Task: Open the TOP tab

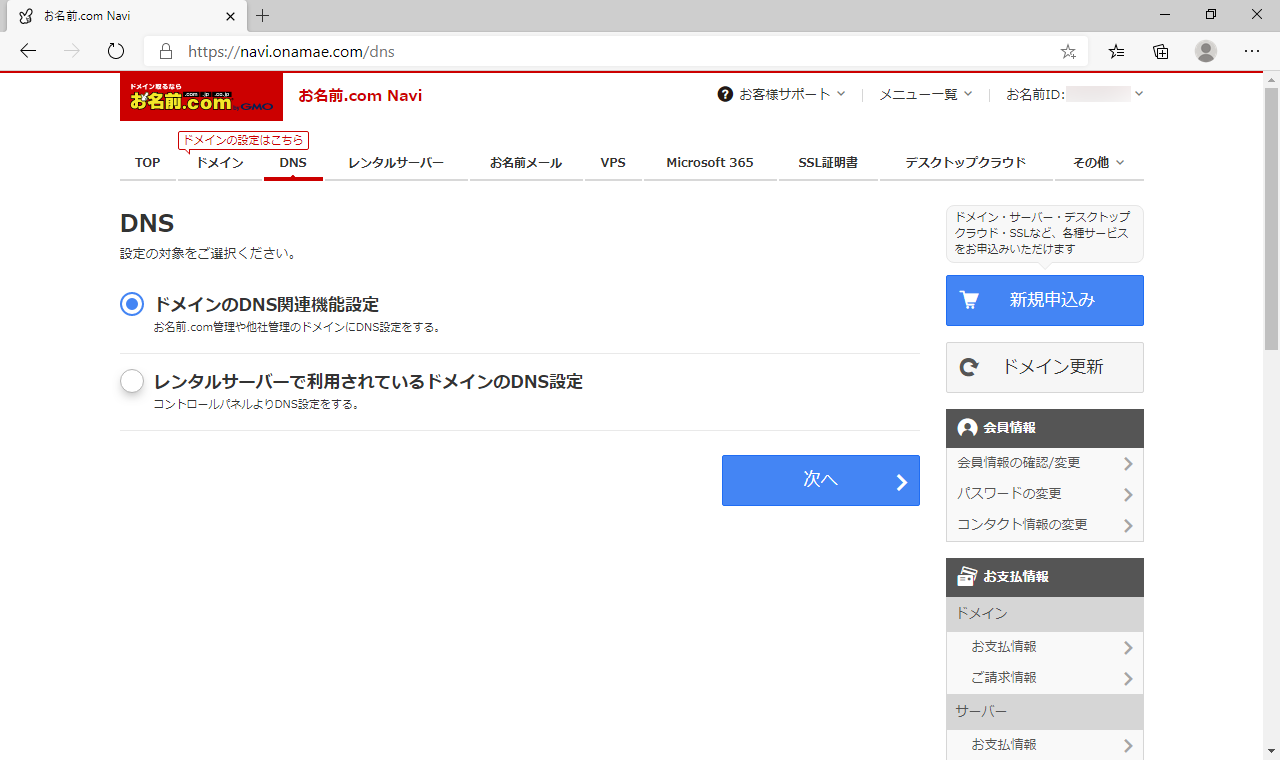Action: coord(148,162)
